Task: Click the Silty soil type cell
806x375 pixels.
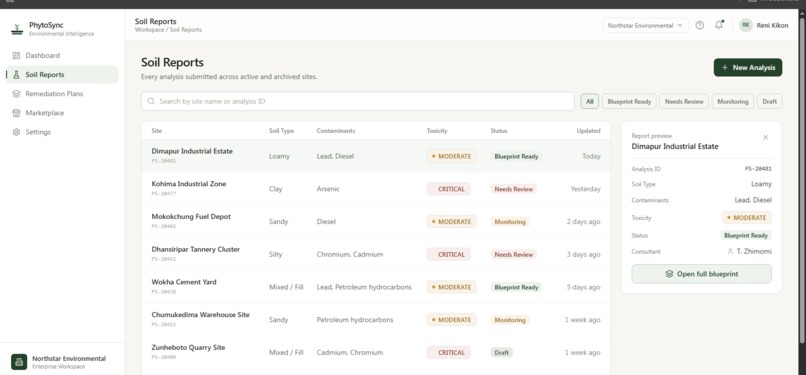Action: tap(276, 254)
